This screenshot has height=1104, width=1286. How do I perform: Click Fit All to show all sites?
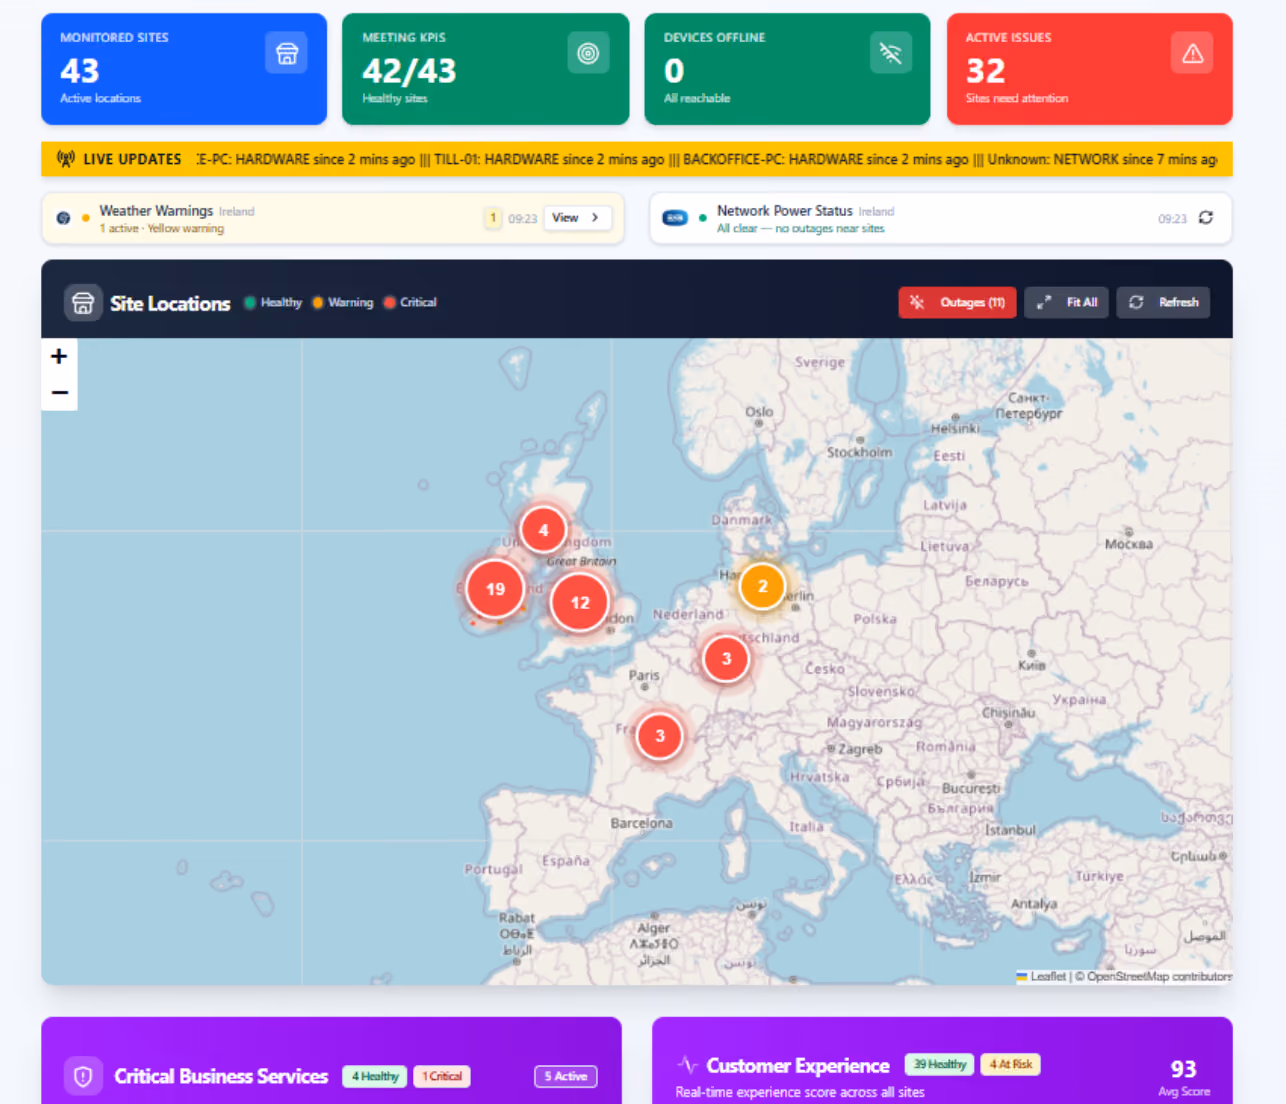pos(1066,302)
